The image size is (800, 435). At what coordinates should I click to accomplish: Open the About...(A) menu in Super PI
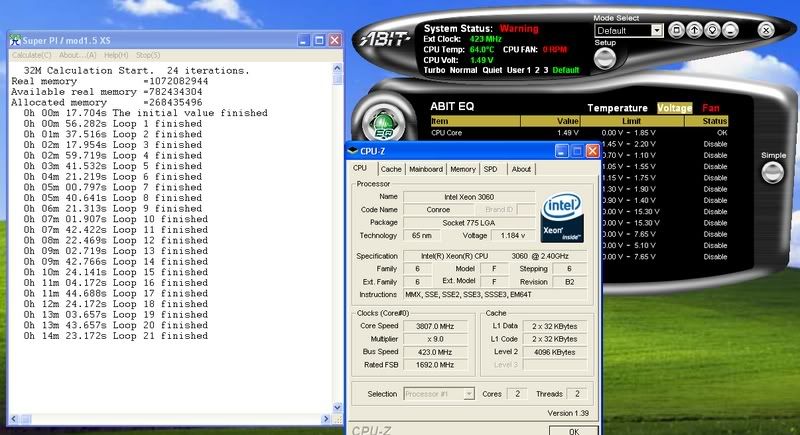[78, 55]
